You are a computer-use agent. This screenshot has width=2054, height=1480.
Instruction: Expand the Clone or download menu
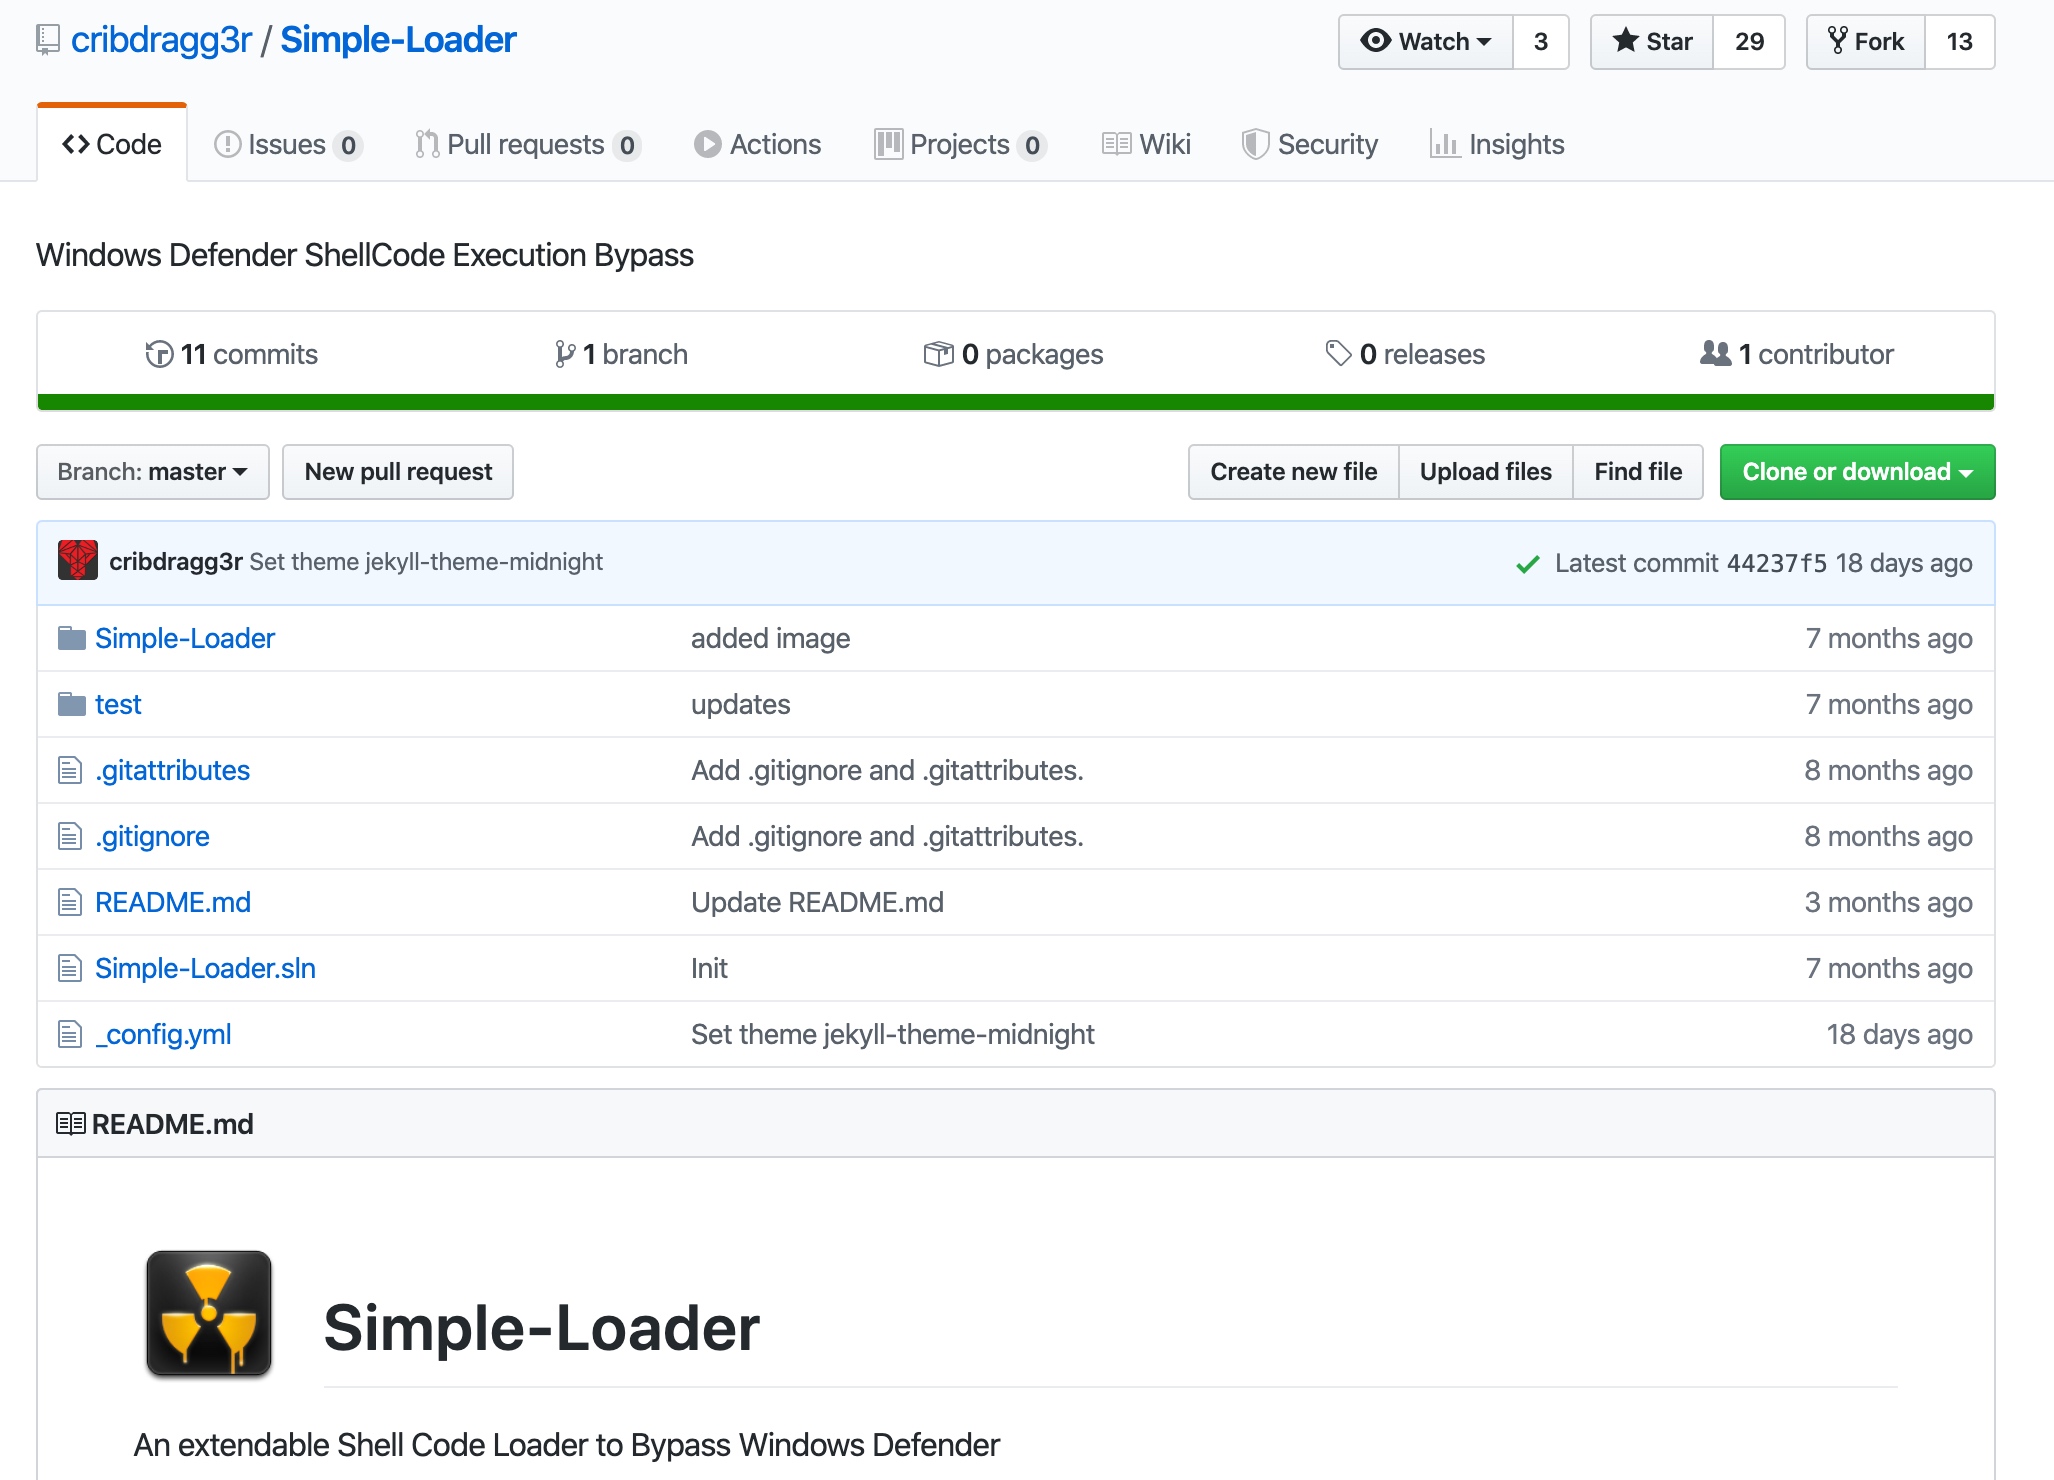point(1857,472)
